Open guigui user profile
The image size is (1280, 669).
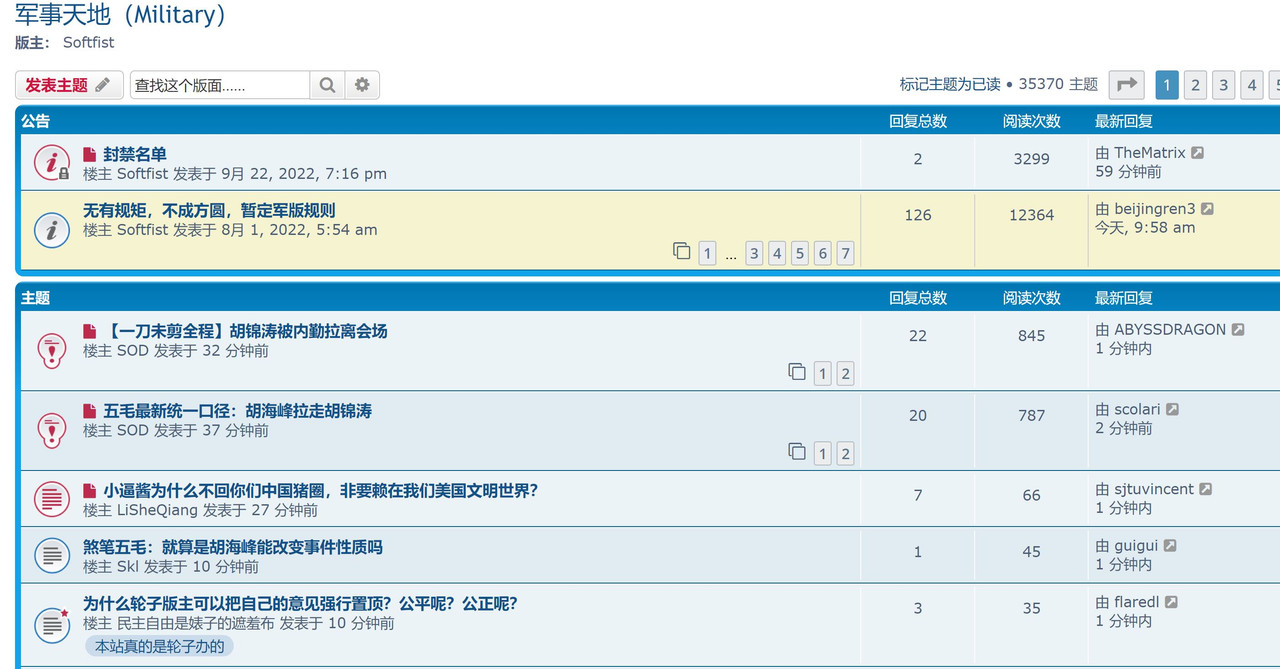click(x=1136, y=546)
